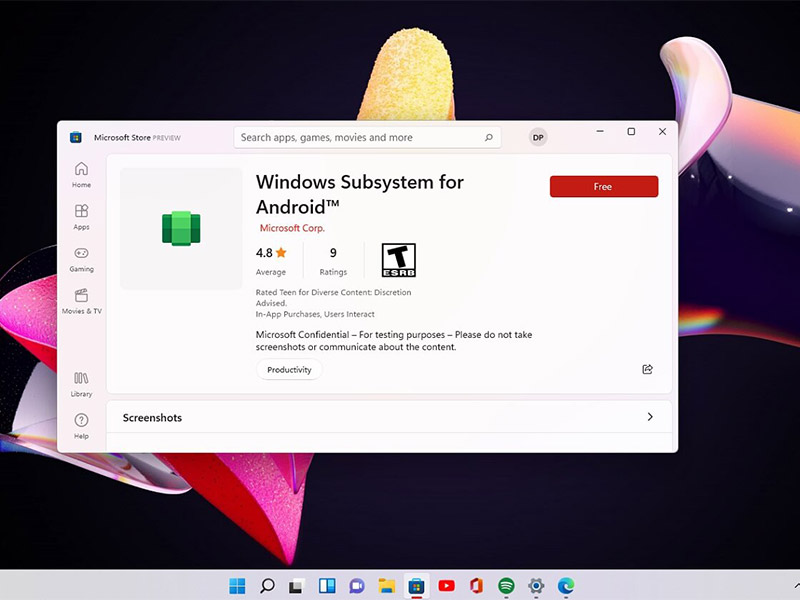Open the DP user profile avatar

538,137
